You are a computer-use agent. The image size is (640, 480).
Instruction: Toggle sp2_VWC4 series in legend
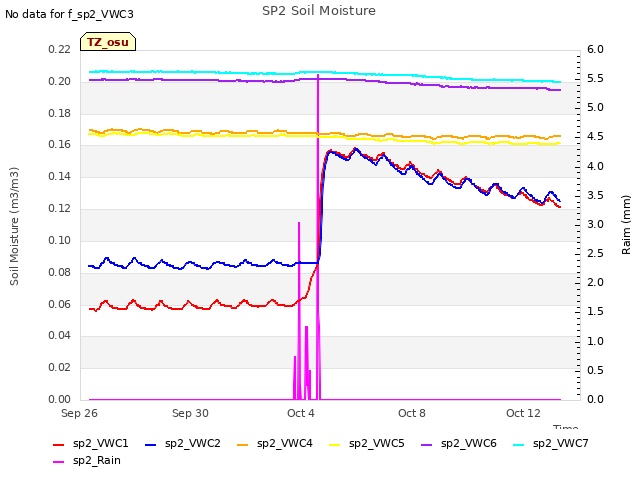click(x=275, y=444)
